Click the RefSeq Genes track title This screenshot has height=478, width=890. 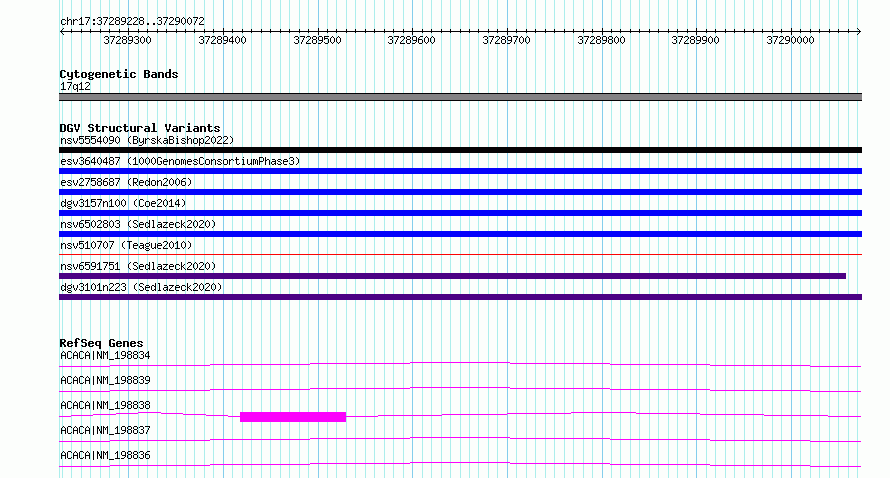(102, 343)
